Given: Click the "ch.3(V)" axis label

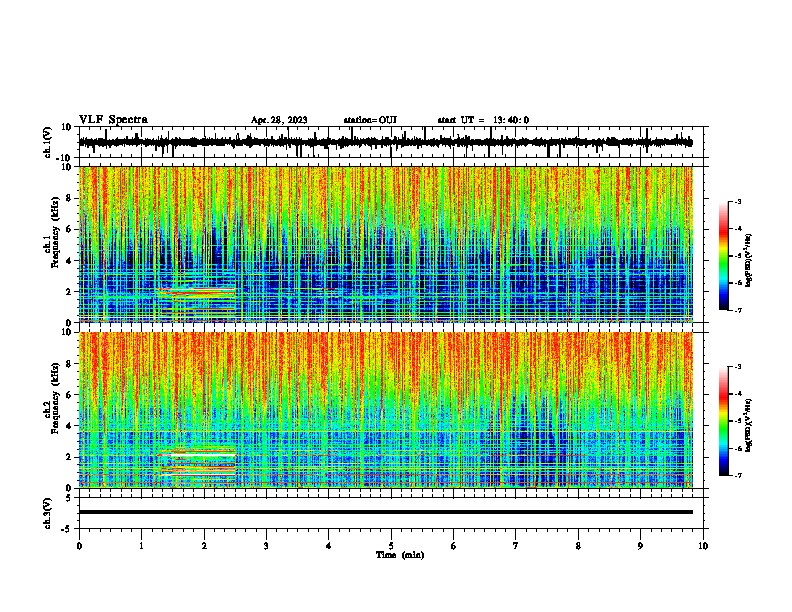Looking at the screenshot, I should (x=47, y=514).
